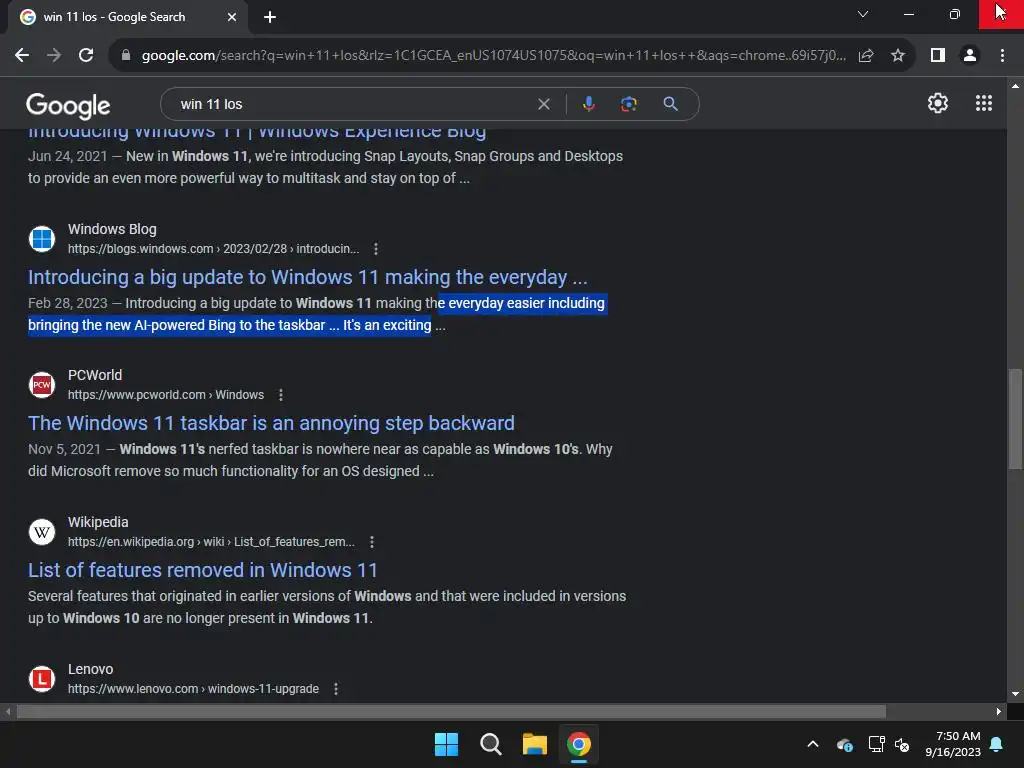1024x768 pixels.
Task: Share this page from the address bar
Action: click(x=866, y=56)
